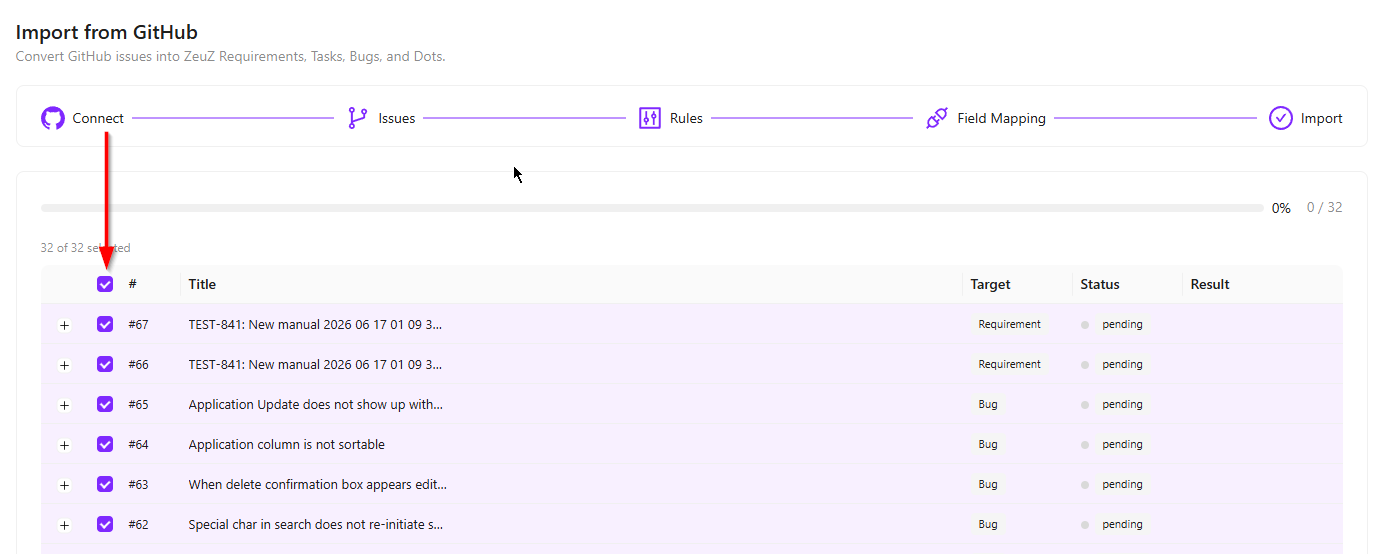Click the pending status on row #62
Screen dimensions: 1391x554
click(1122, 524)
